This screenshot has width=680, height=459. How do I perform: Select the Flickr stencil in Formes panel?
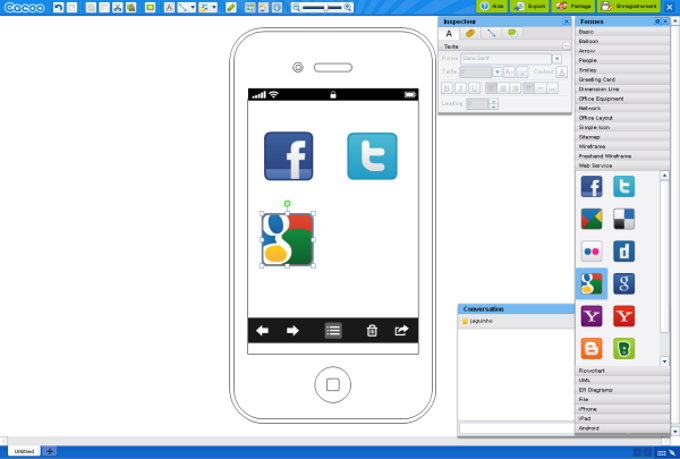(x=592, y=251)
